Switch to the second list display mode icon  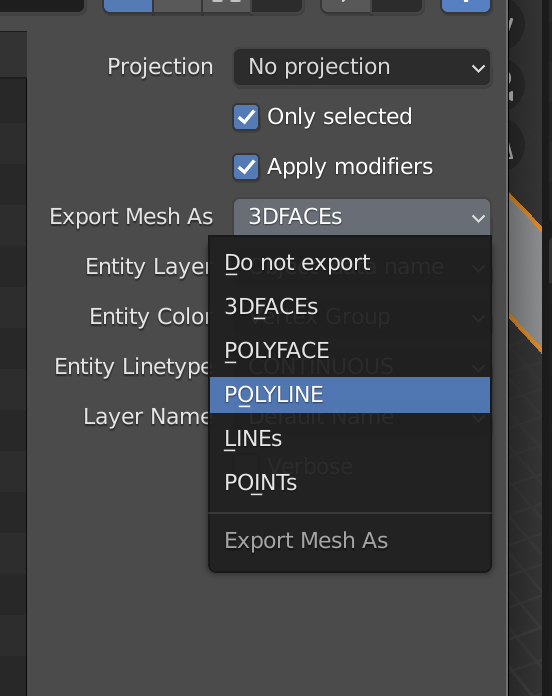coord(177,5)
